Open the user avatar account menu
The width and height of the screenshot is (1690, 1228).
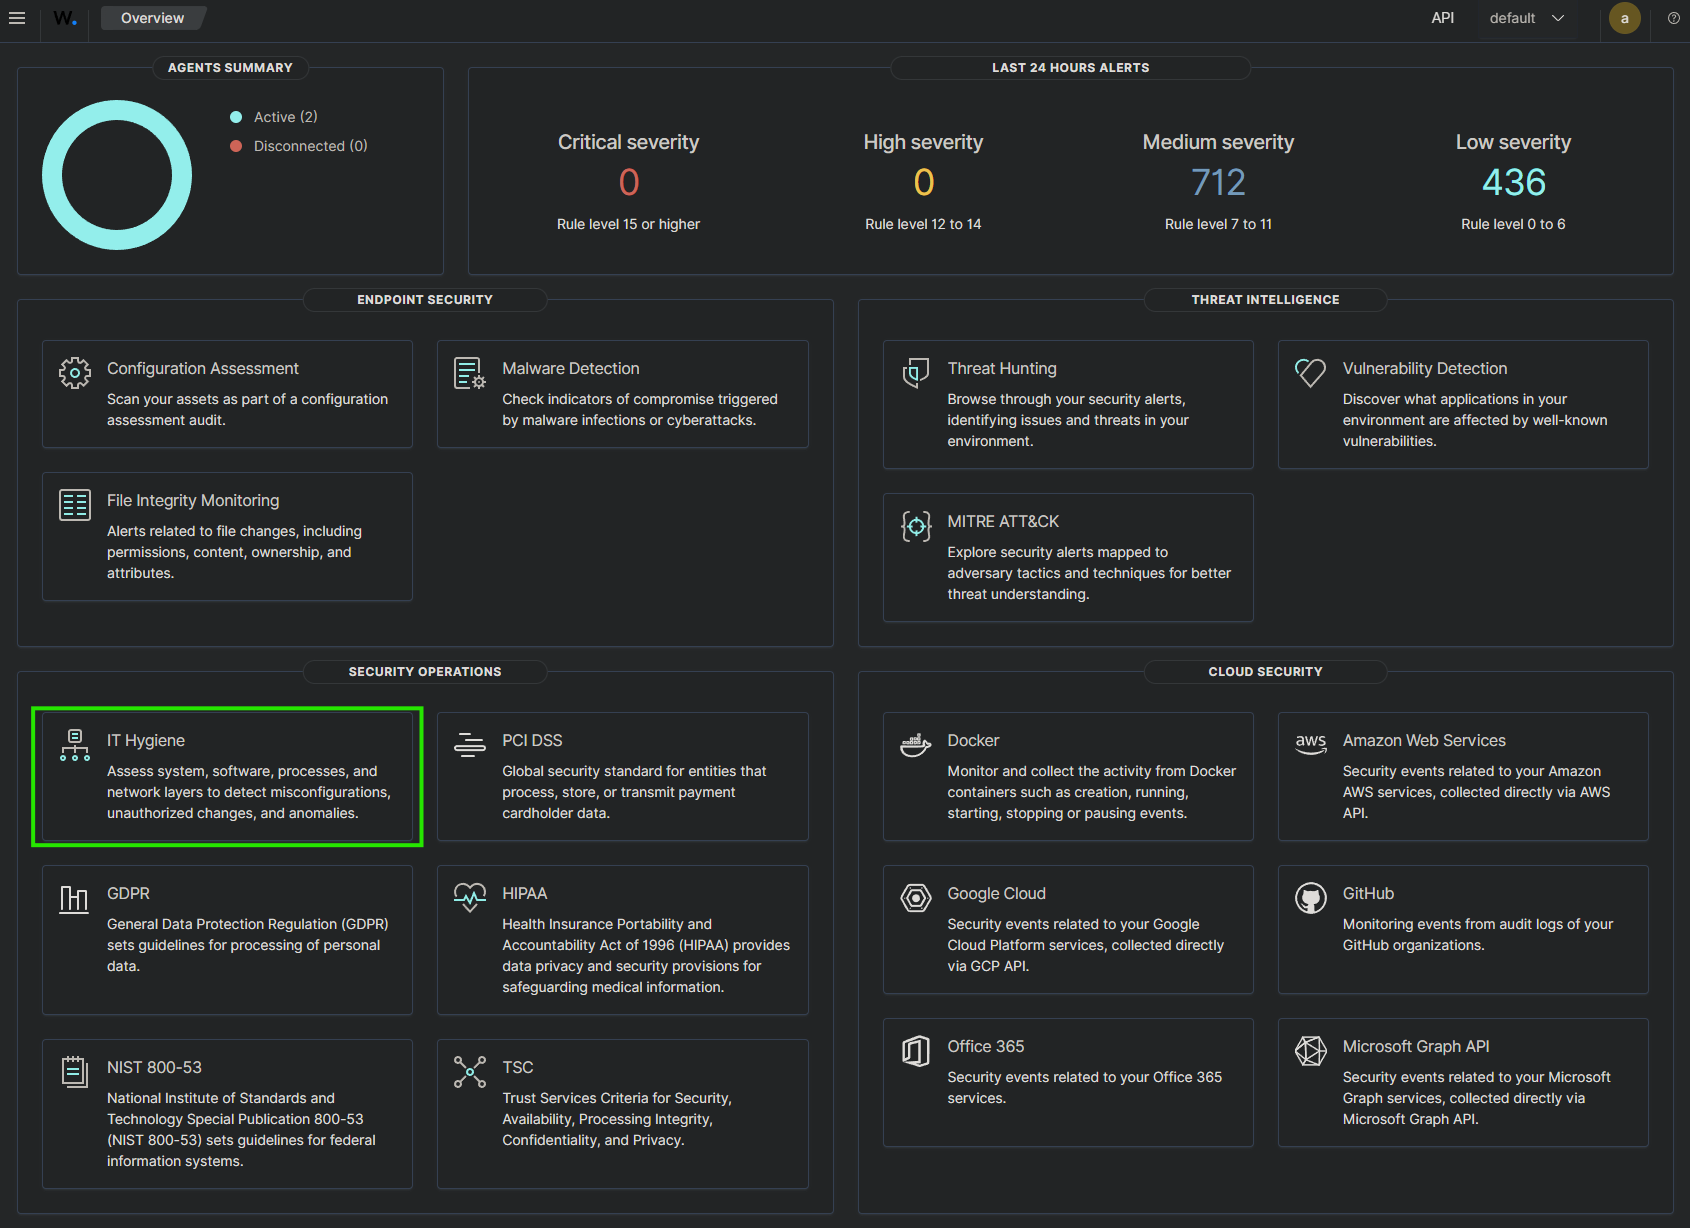coord(1624,18)
